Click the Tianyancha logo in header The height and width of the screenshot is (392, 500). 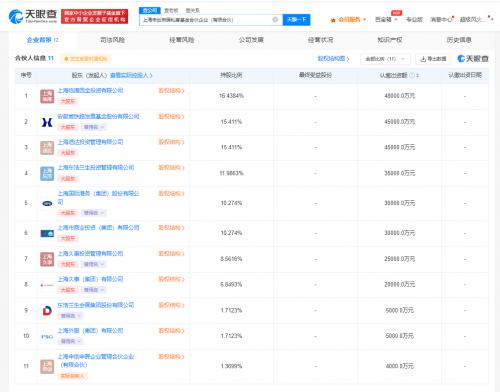33,16
